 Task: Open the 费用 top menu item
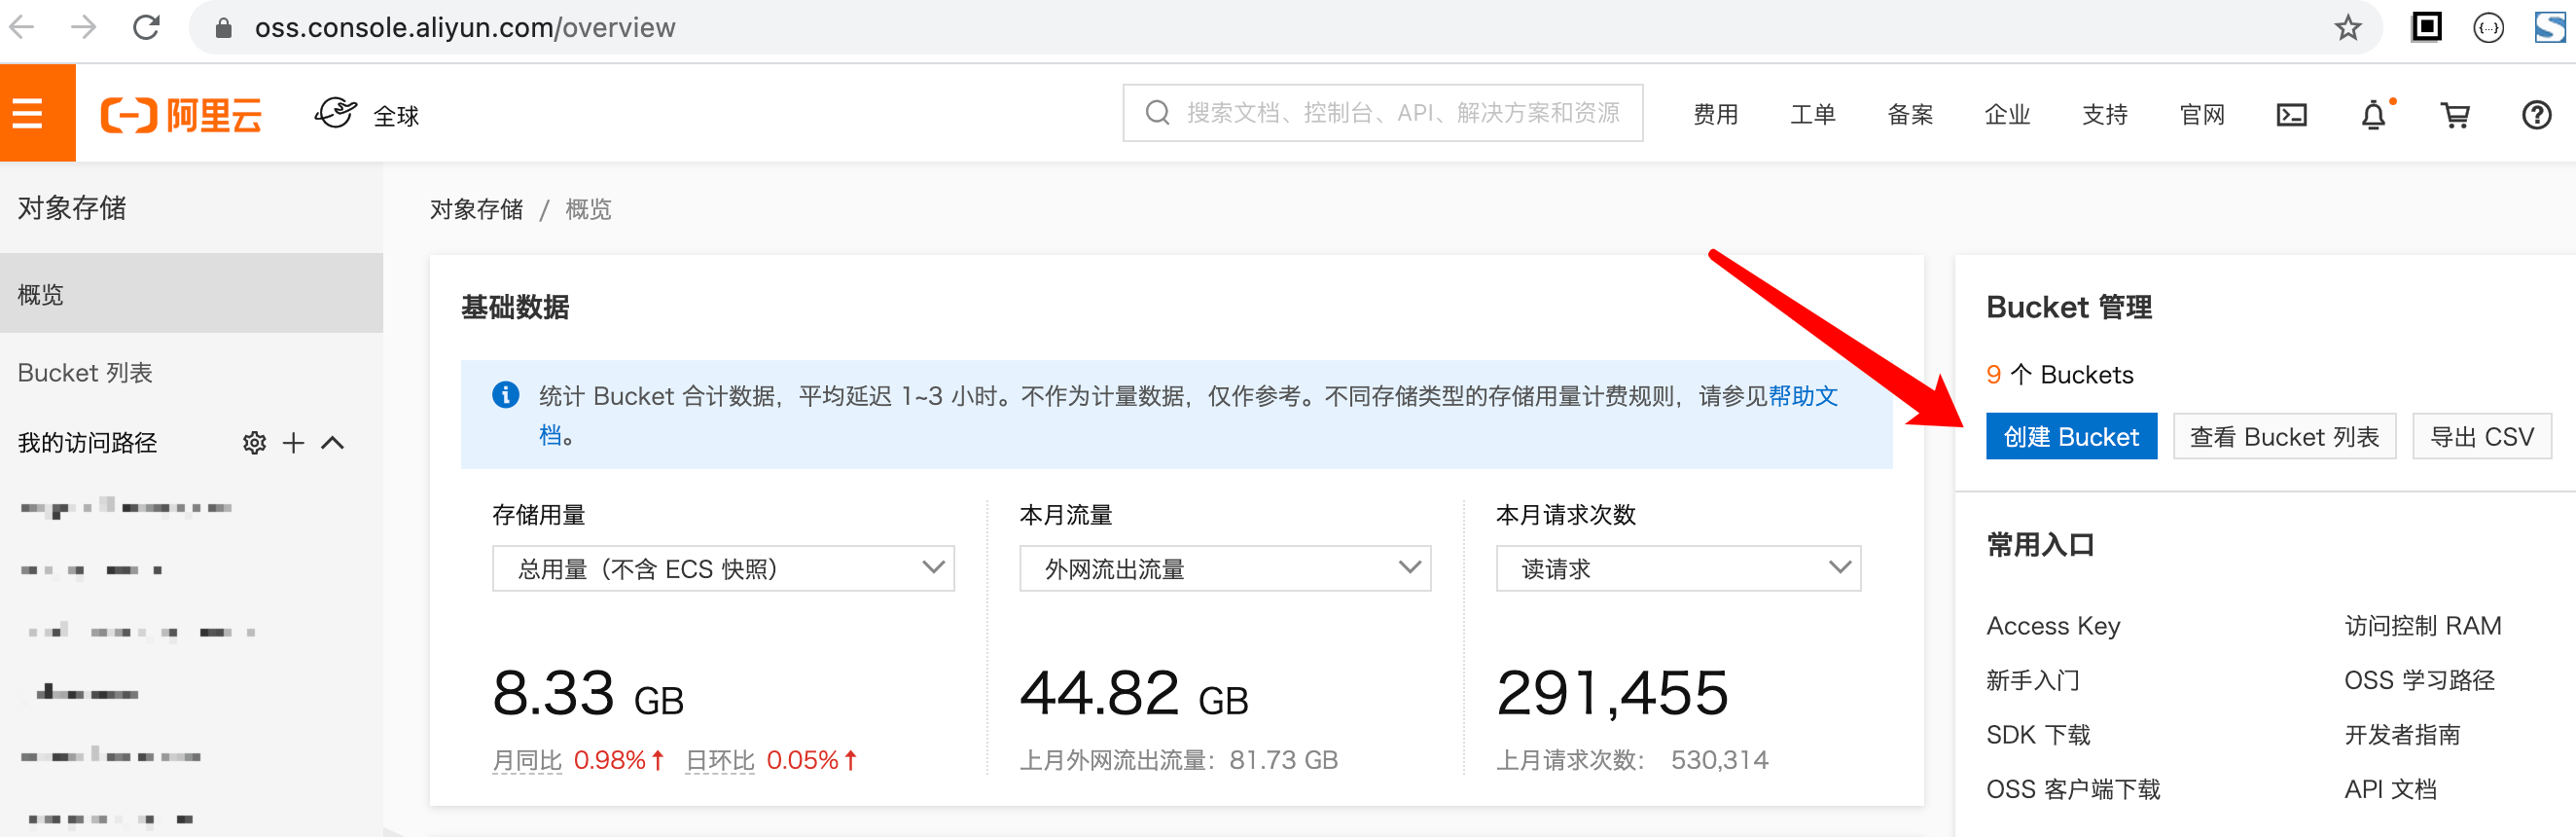click(1715, 115)
